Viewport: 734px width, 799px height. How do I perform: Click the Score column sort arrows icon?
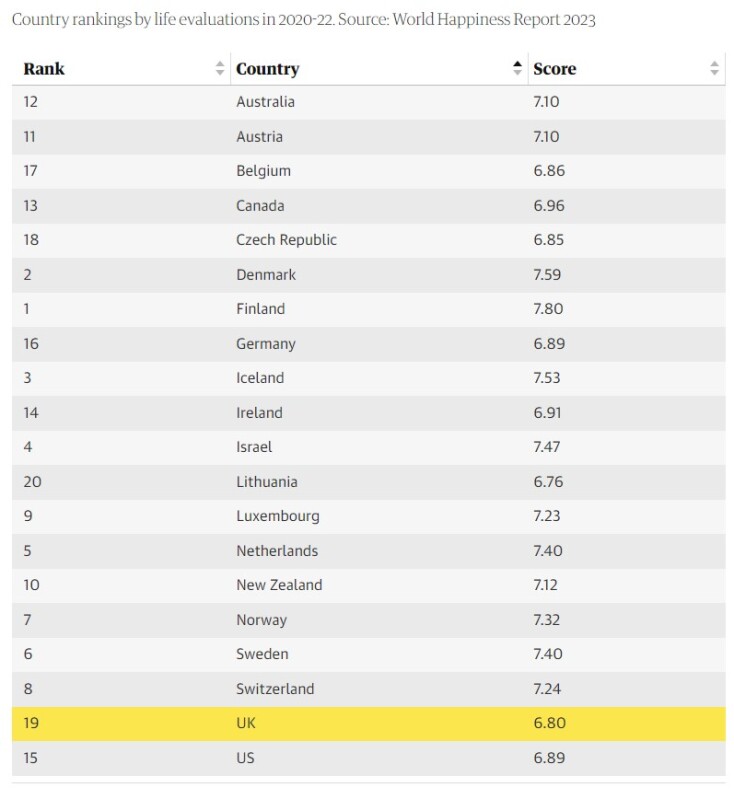(x=714, y=69)
